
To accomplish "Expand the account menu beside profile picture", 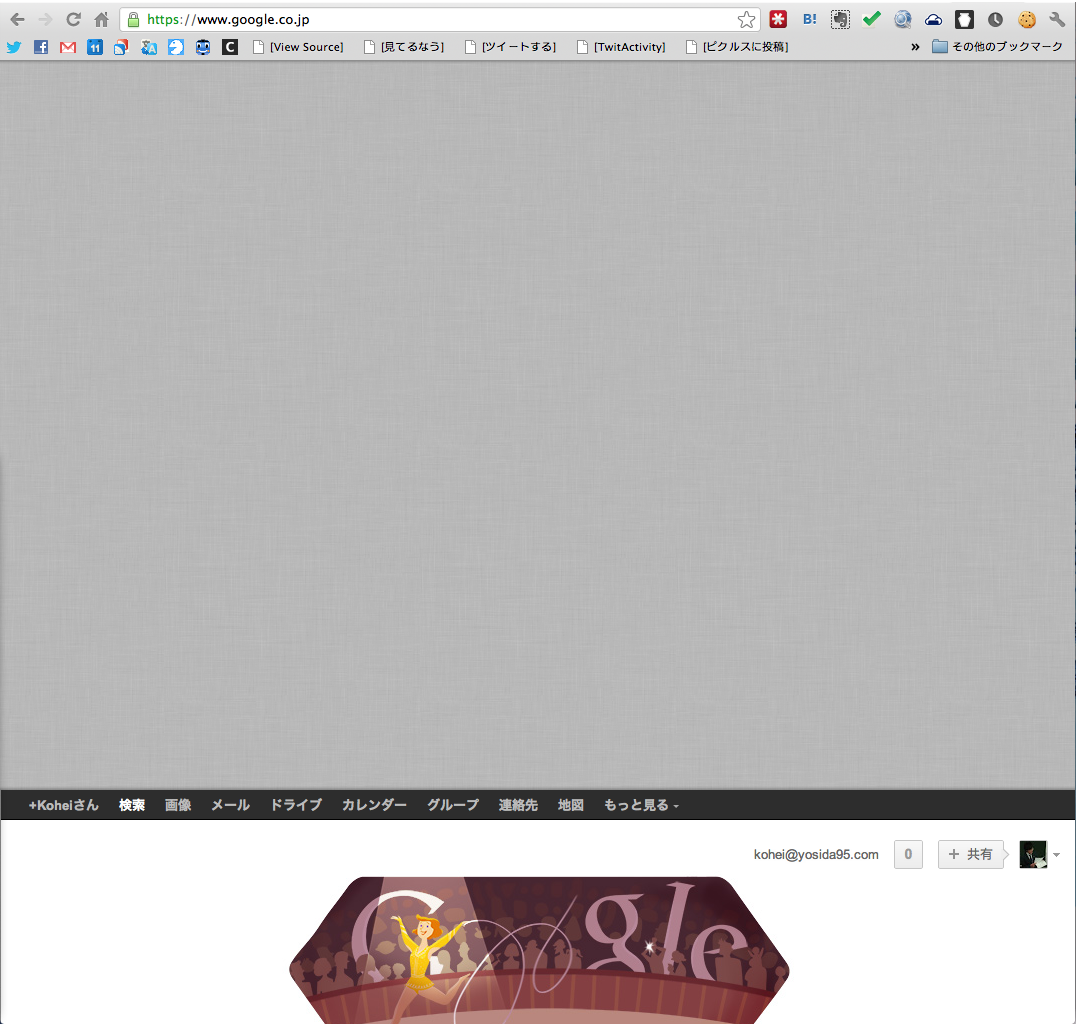I will [x=1057, y=855].
